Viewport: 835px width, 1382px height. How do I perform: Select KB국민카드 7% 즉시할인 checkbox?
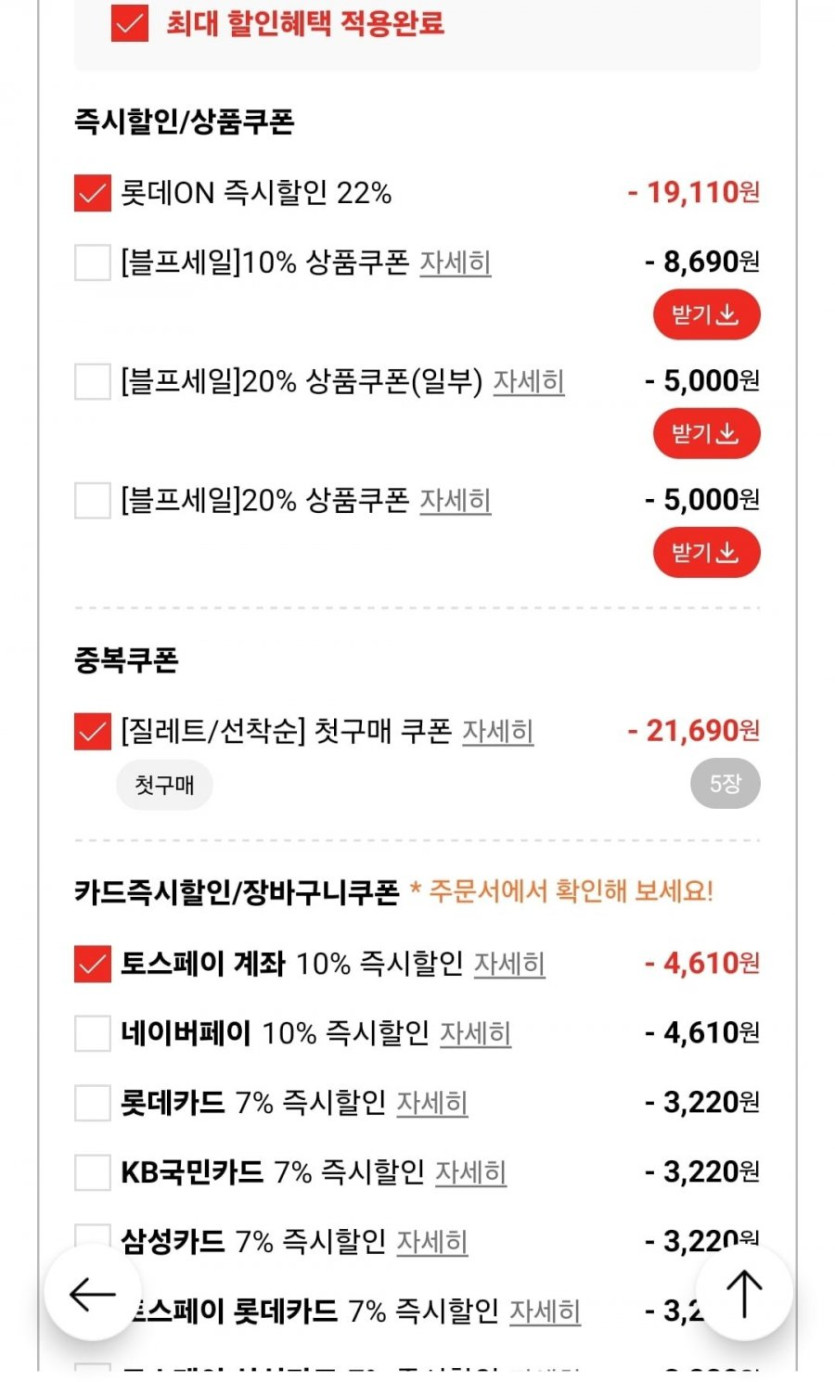pyautogui.click(x=92, y=1172)
